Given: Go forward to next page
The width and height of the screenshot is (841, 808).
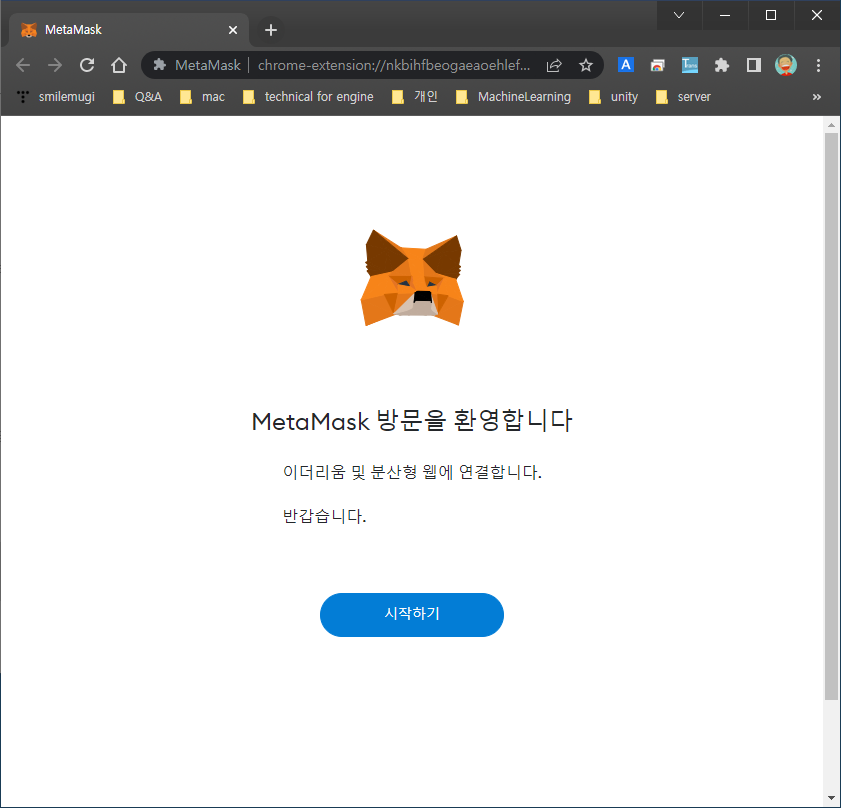Looking at the screenshot, I should click(55, 65).
